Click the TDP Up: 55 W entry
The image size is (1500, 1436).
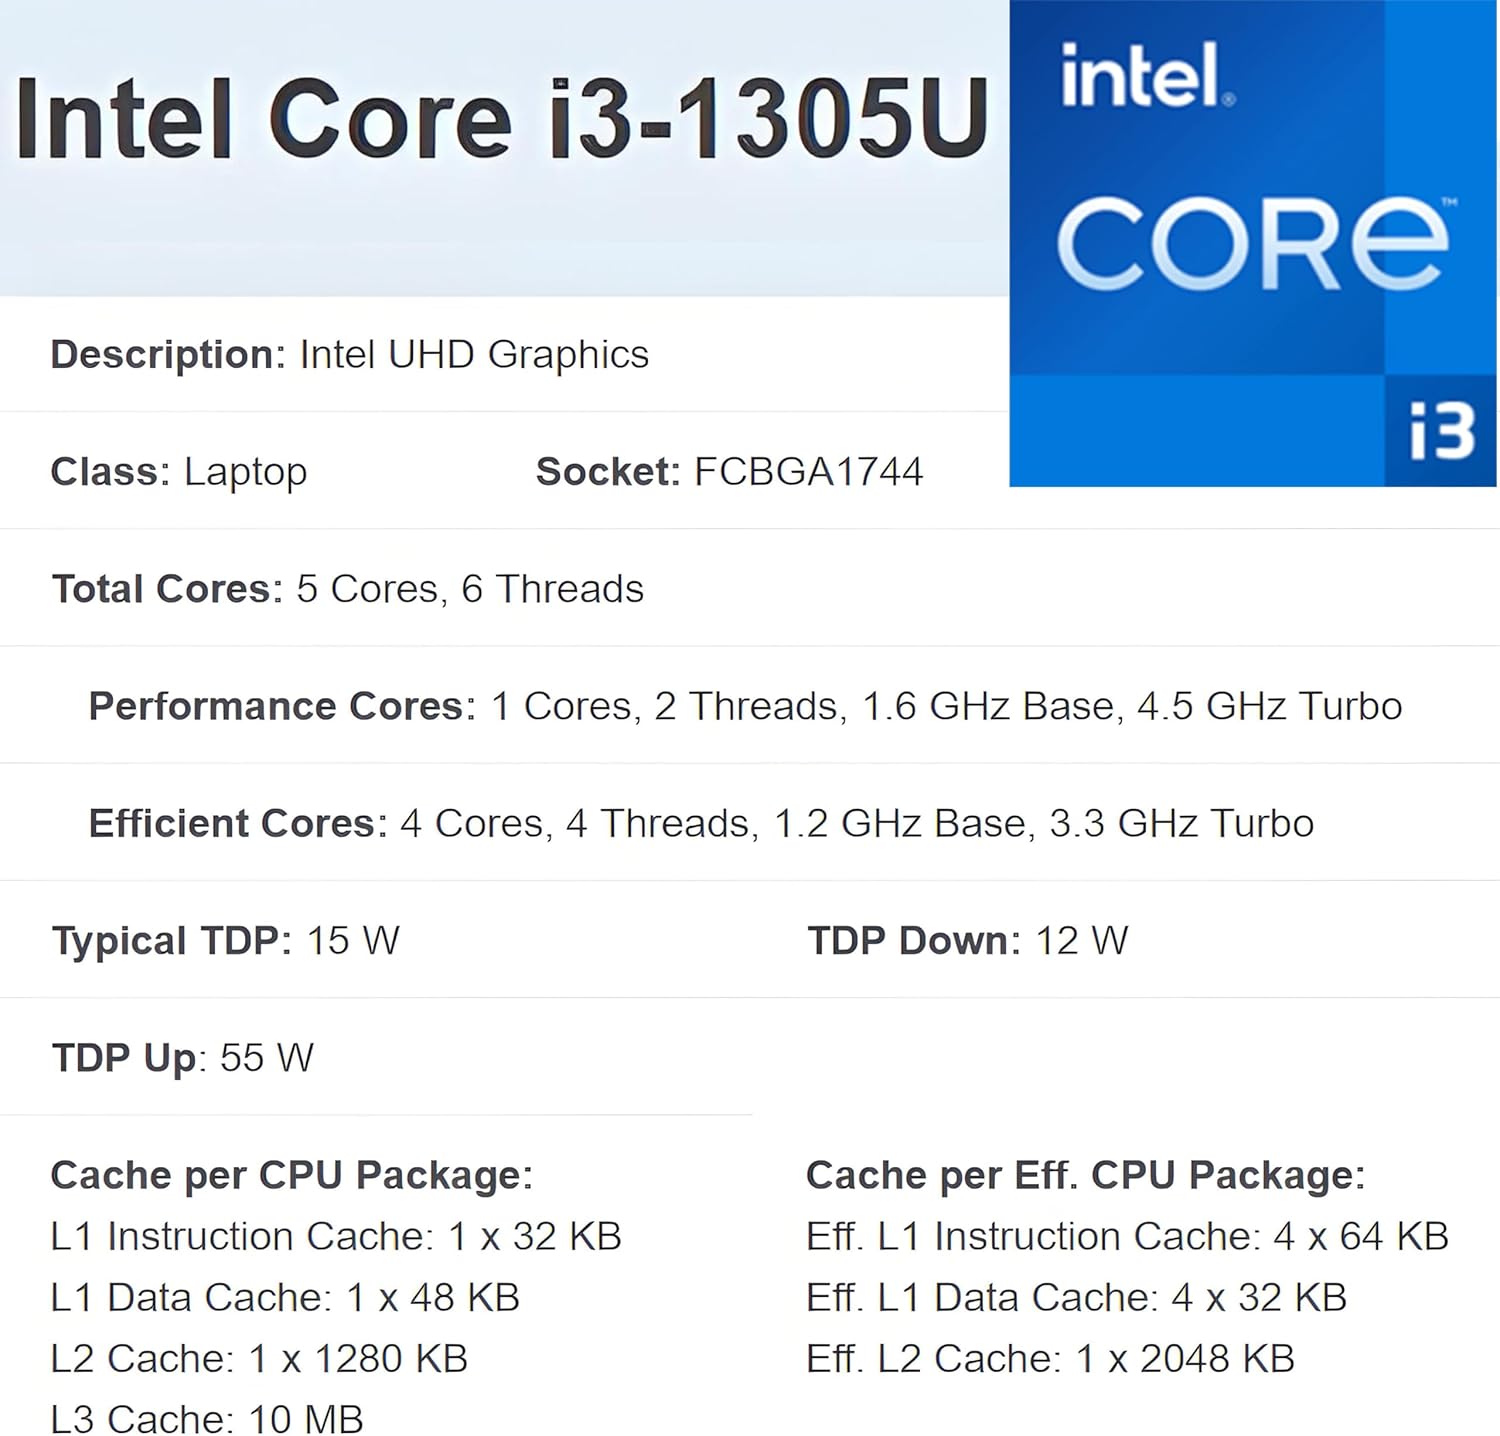pyautogui.click(x=183, y=1058)
